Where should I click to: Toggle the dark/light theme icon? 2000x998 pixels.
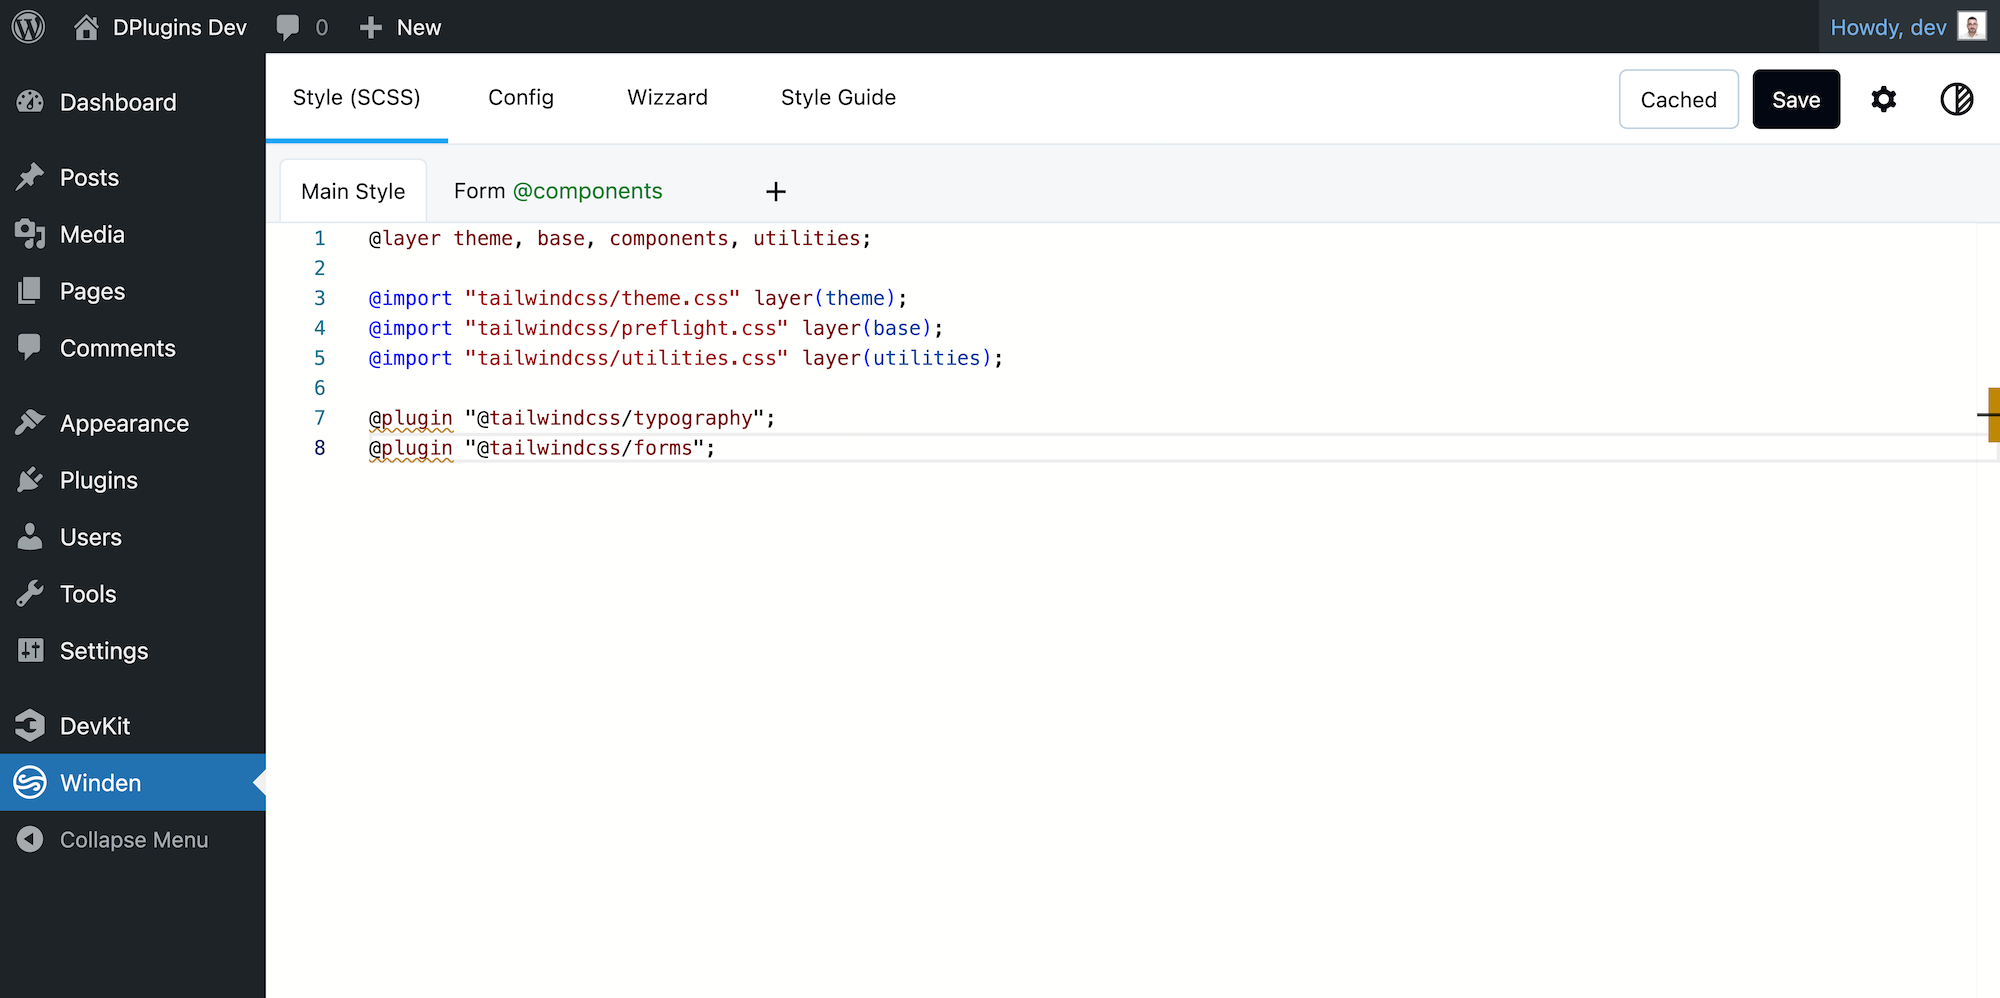coord(1956,99)
